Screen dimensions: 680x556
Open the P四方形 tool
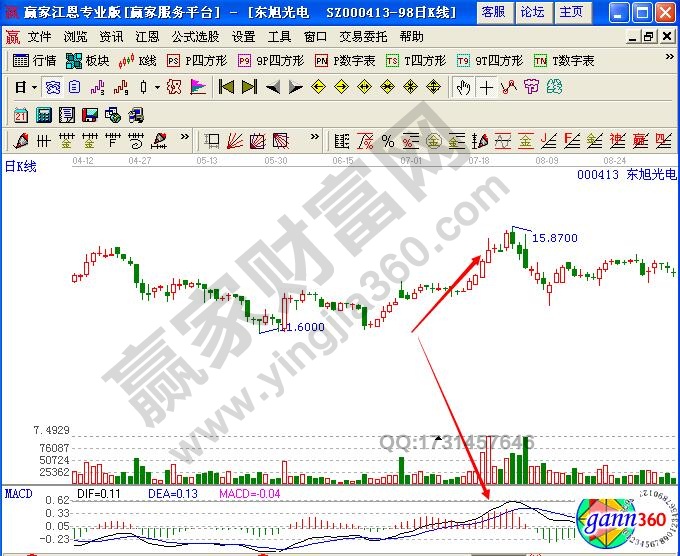pyautogui.click(x=196, y=60)
